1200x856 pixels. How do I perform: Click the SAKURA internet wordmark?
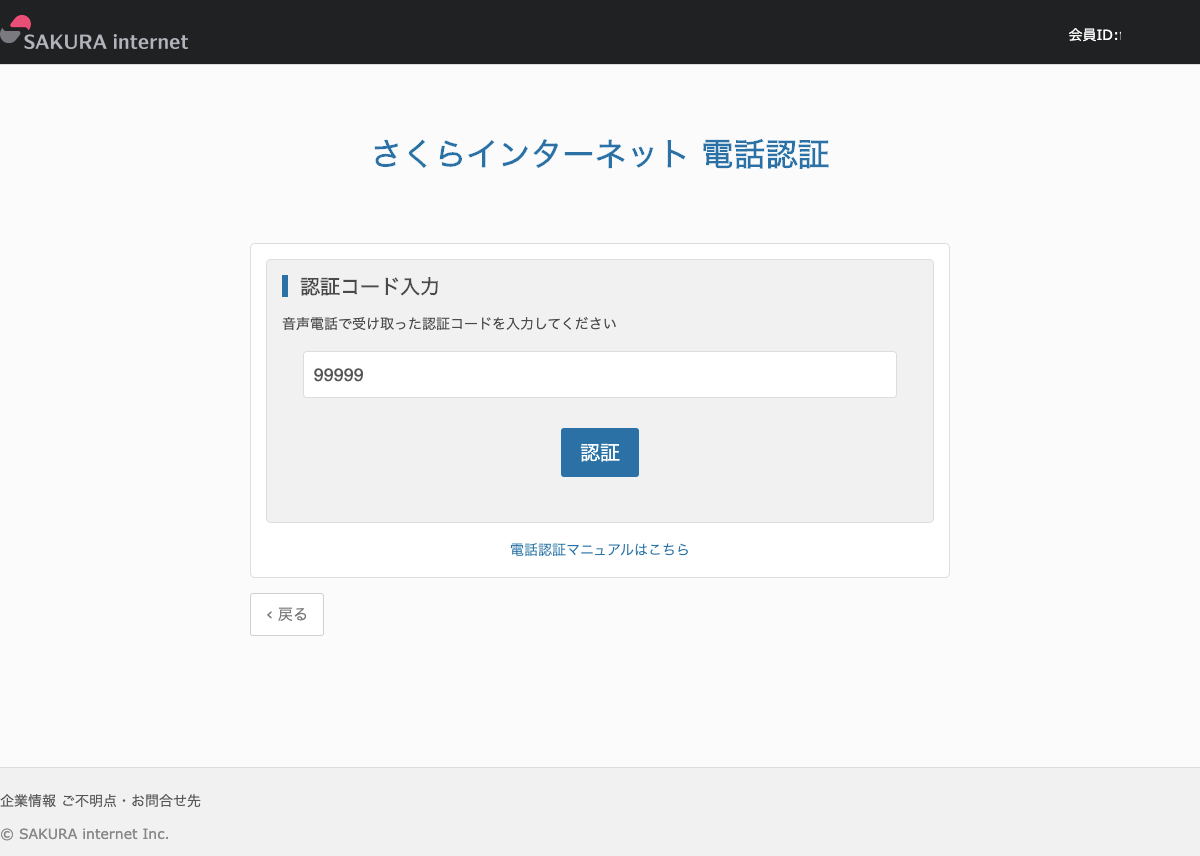tap(106, 42)
